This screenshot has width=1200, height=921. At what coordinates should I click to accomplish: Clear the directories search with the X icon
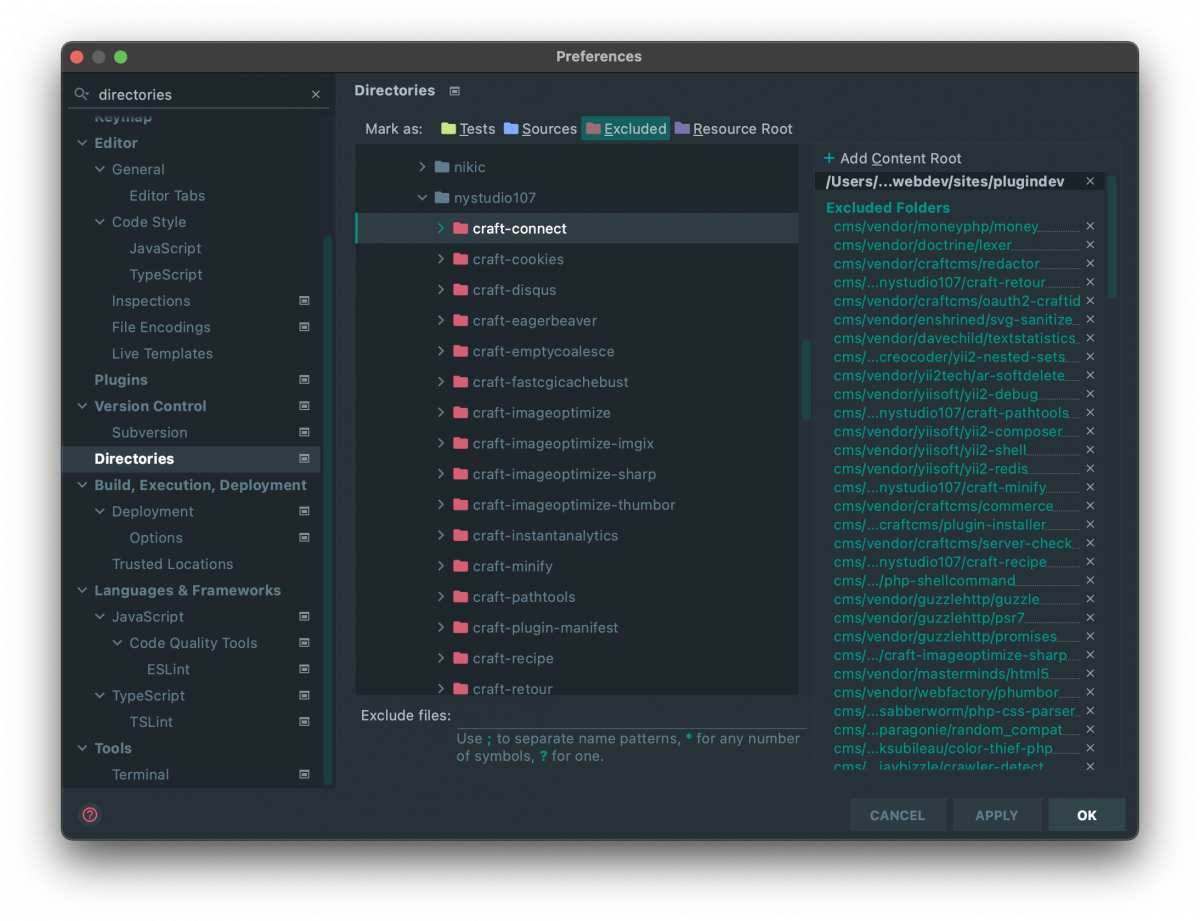pos(315,93)
